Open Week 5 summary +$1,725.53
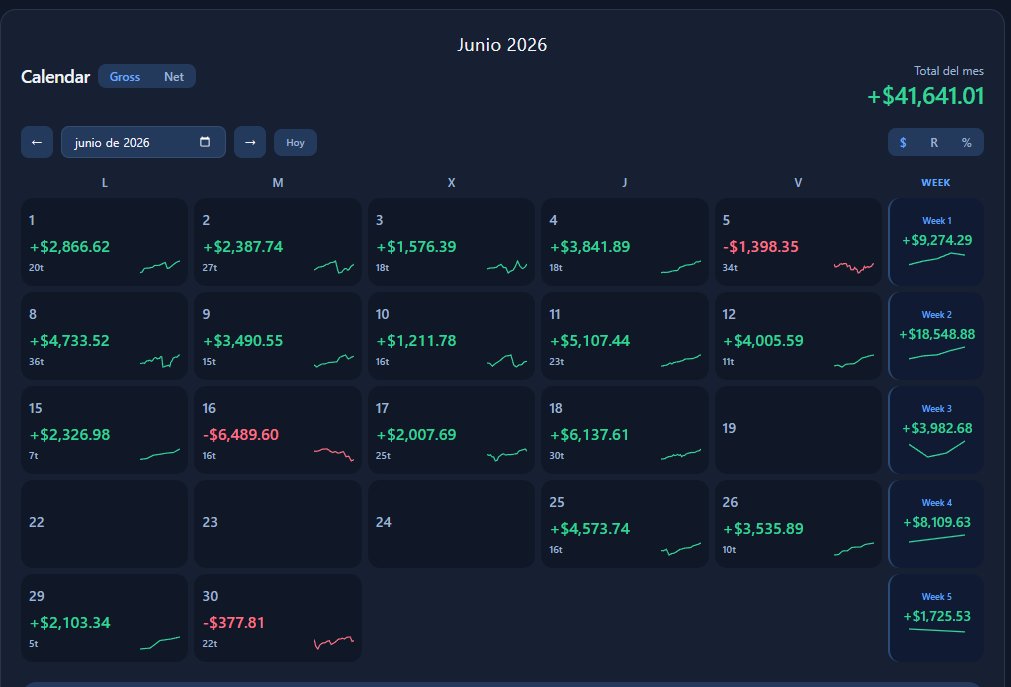The image size is (1011, 687). pos(936,618)
